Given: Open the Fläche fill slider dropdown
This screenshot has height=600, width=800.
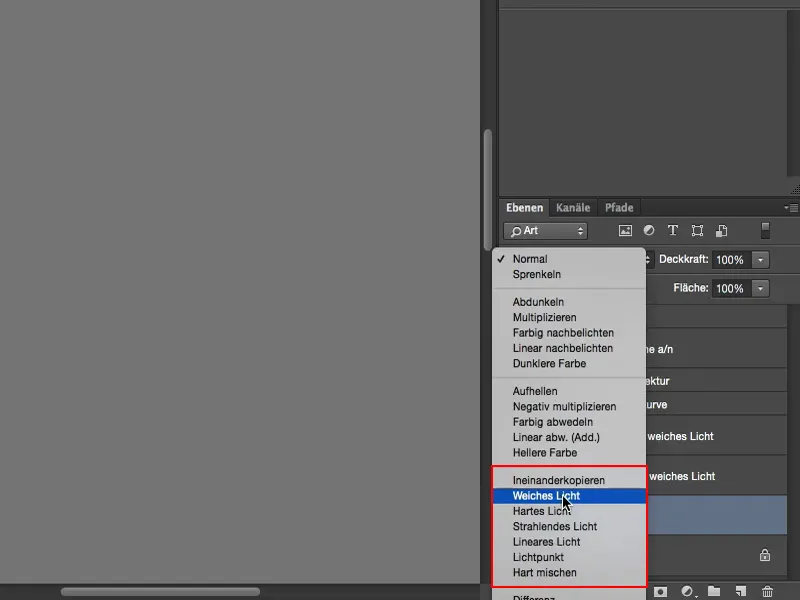Looking at the screenshot, I should pos(760,288).
